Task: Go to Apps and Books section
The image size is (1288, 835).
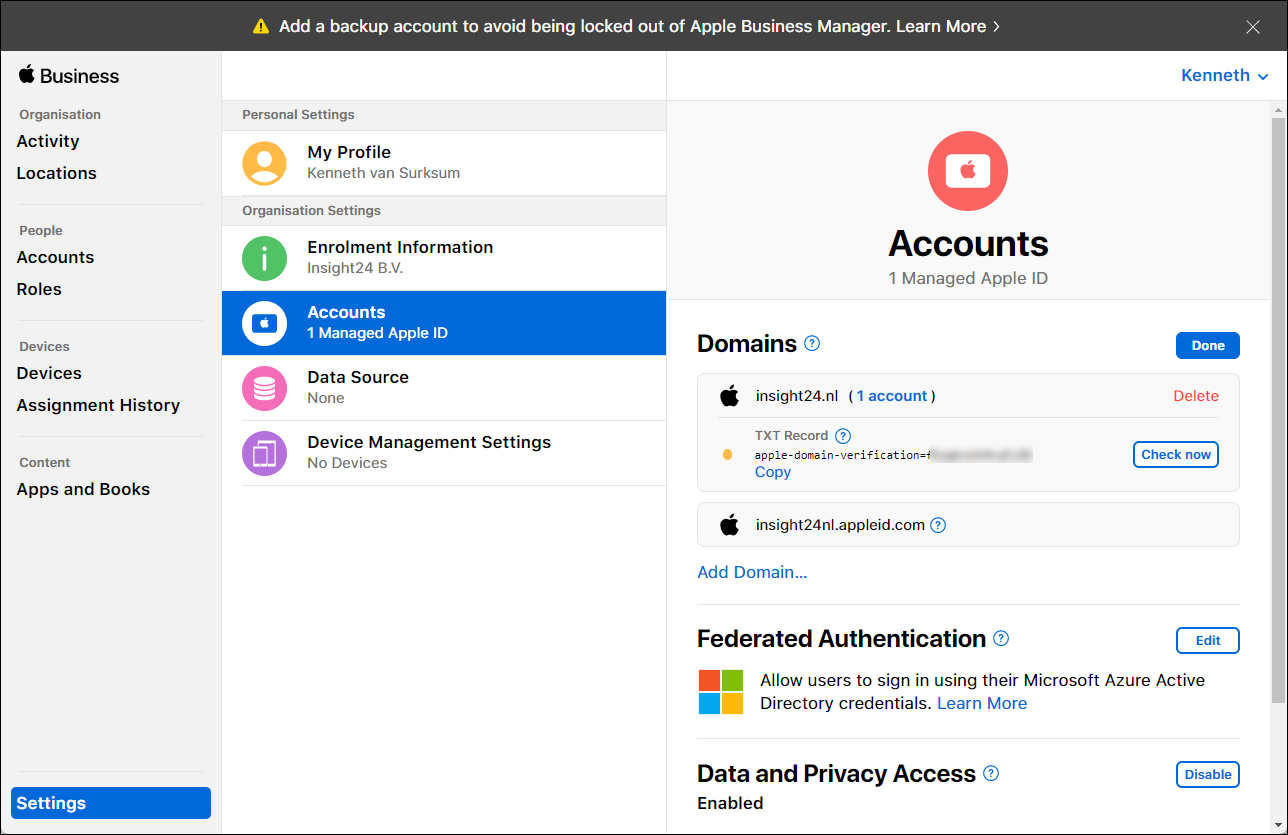Action: [x=83, y=489]
